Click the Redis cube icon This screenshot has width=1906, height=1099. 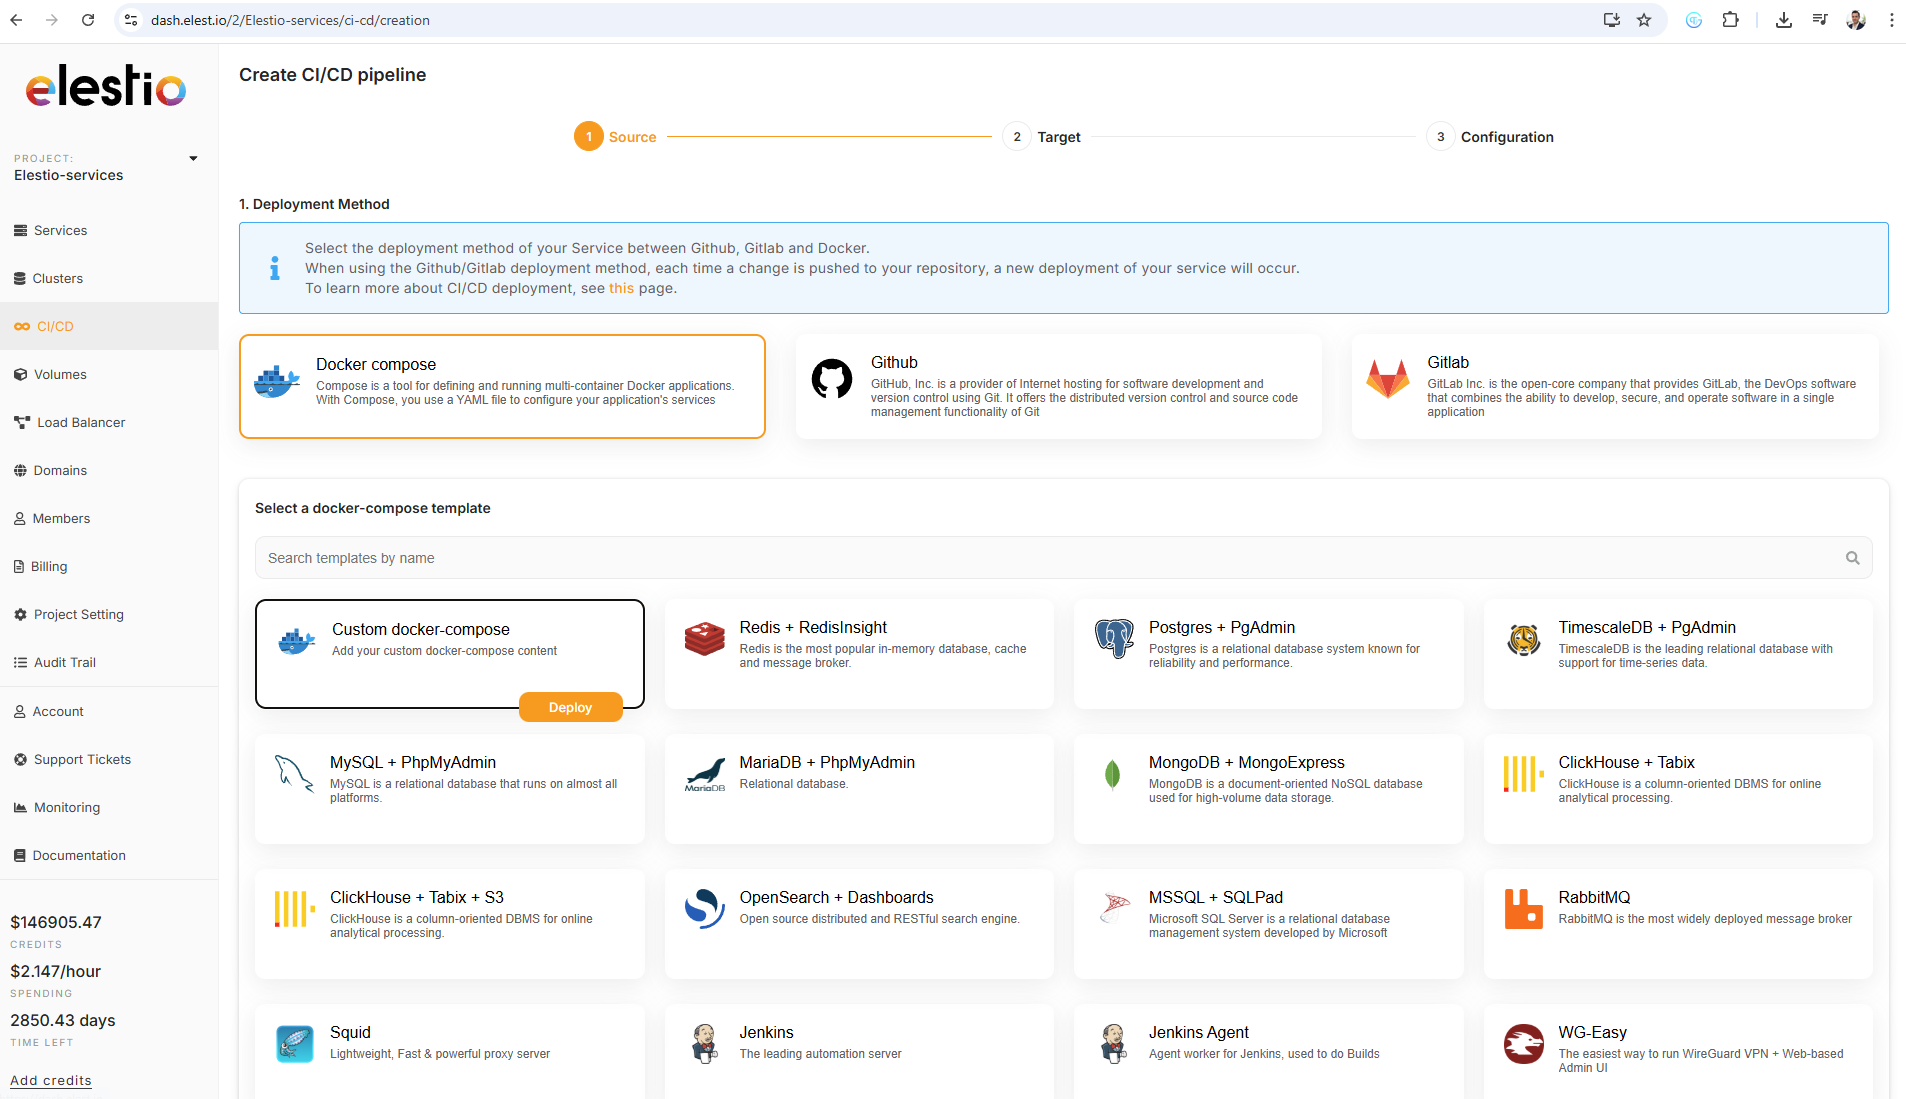click(704, 638)
